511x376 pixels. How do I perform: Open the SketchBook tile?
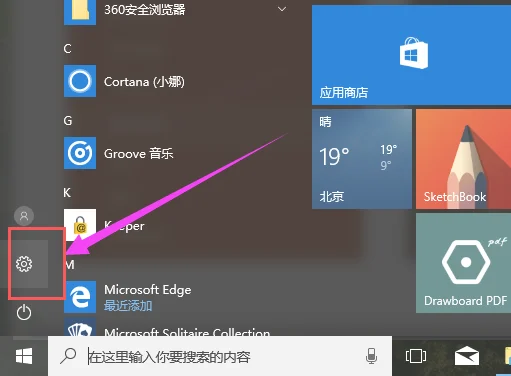[x=463, y=159]
